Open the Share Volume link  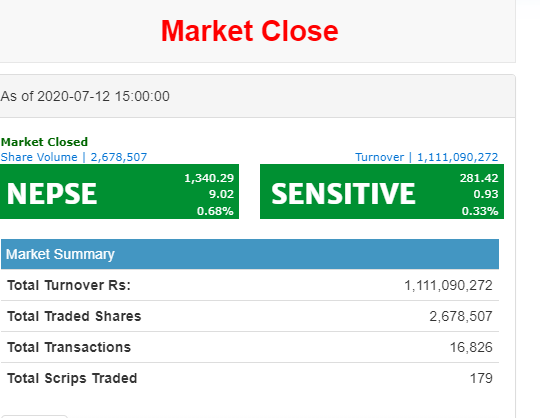pyautogui.click(x=74, y=157)
